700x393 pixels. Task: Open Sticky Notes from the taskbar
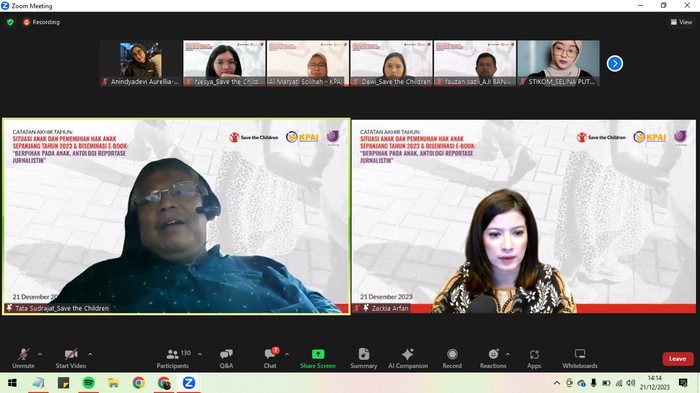pos(63,383)
